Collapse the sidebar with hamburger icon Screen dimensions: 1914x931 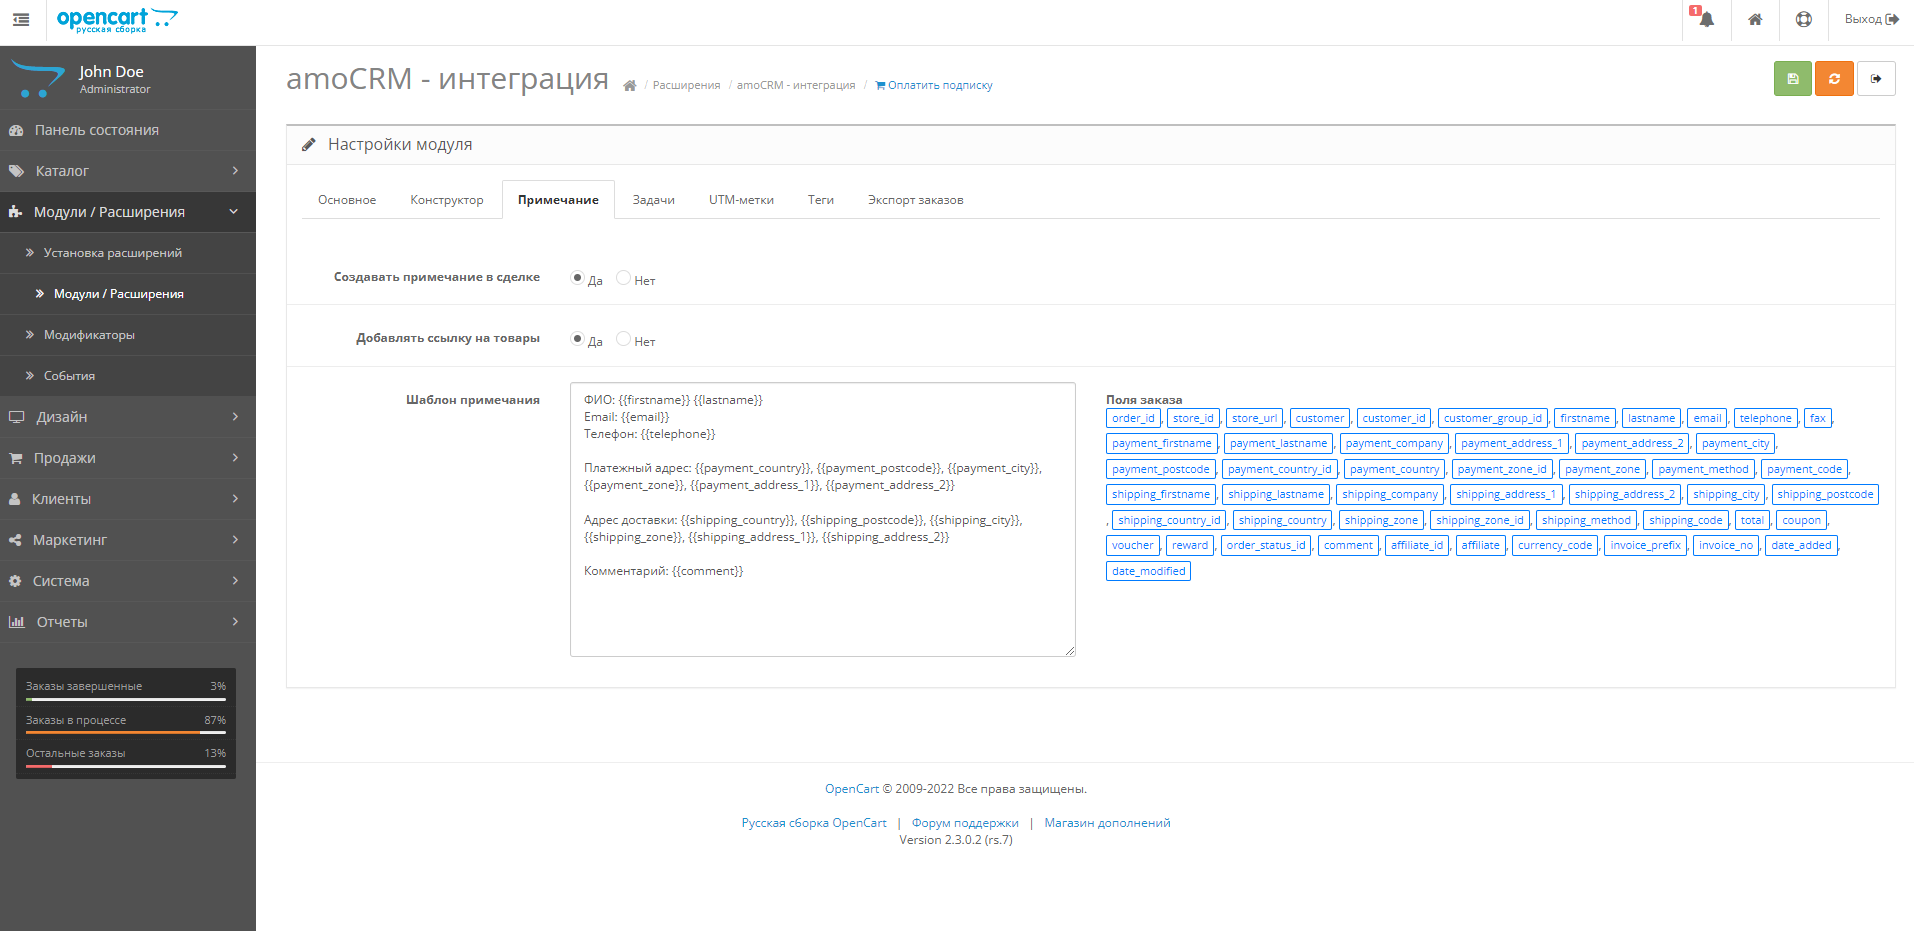point(20,20)
